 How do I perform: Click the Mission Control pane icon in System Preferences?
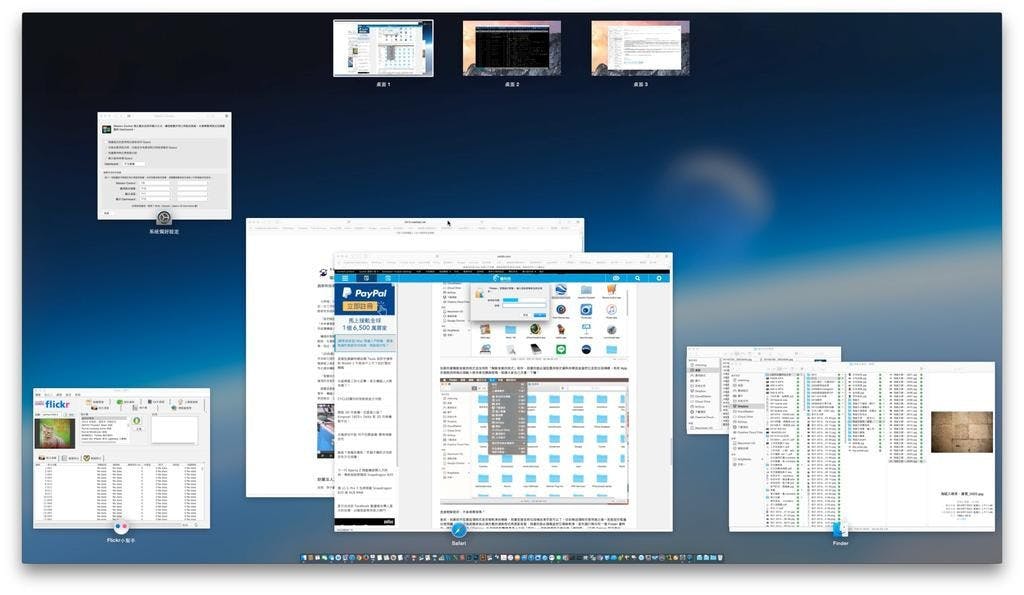pyautogui.click(x=106, y=129)
